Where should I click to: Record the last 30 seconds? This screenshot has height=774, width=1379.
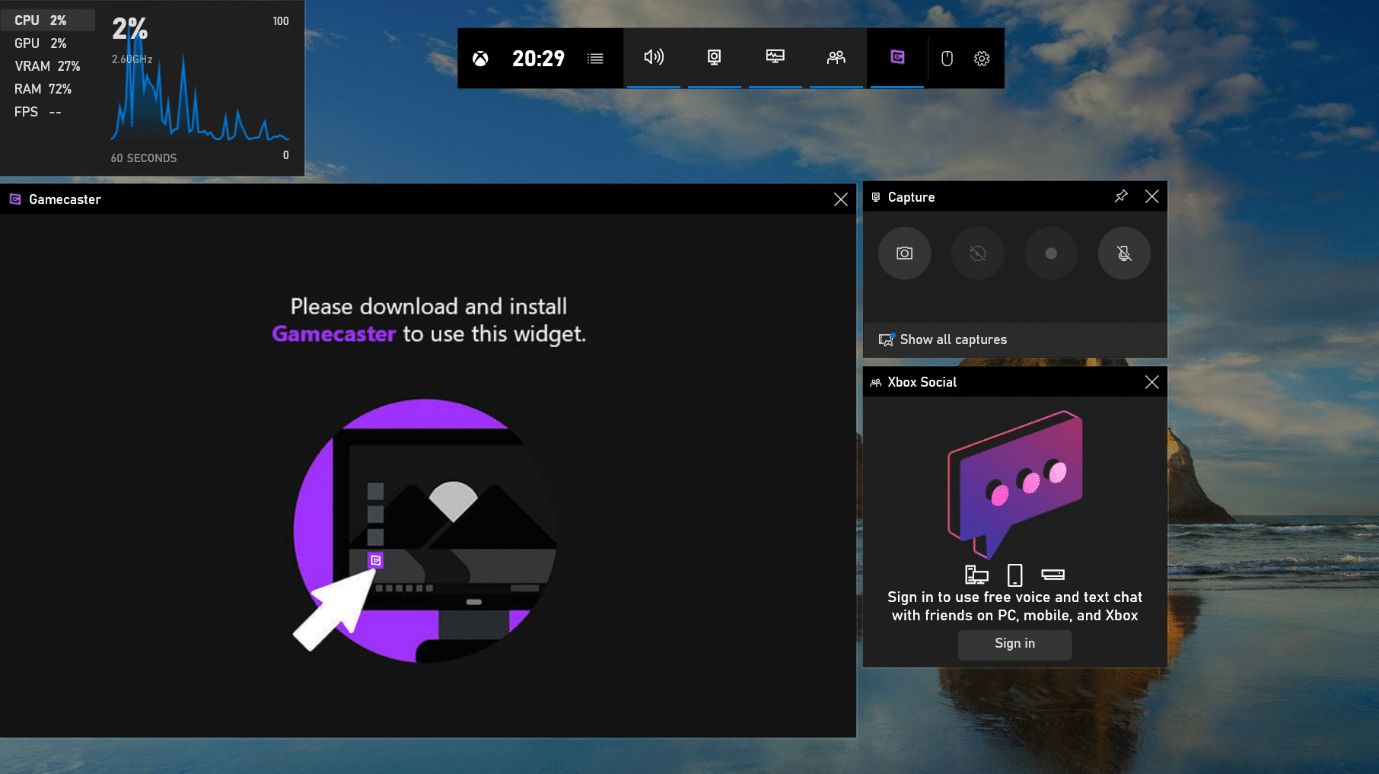pos(977,253)
